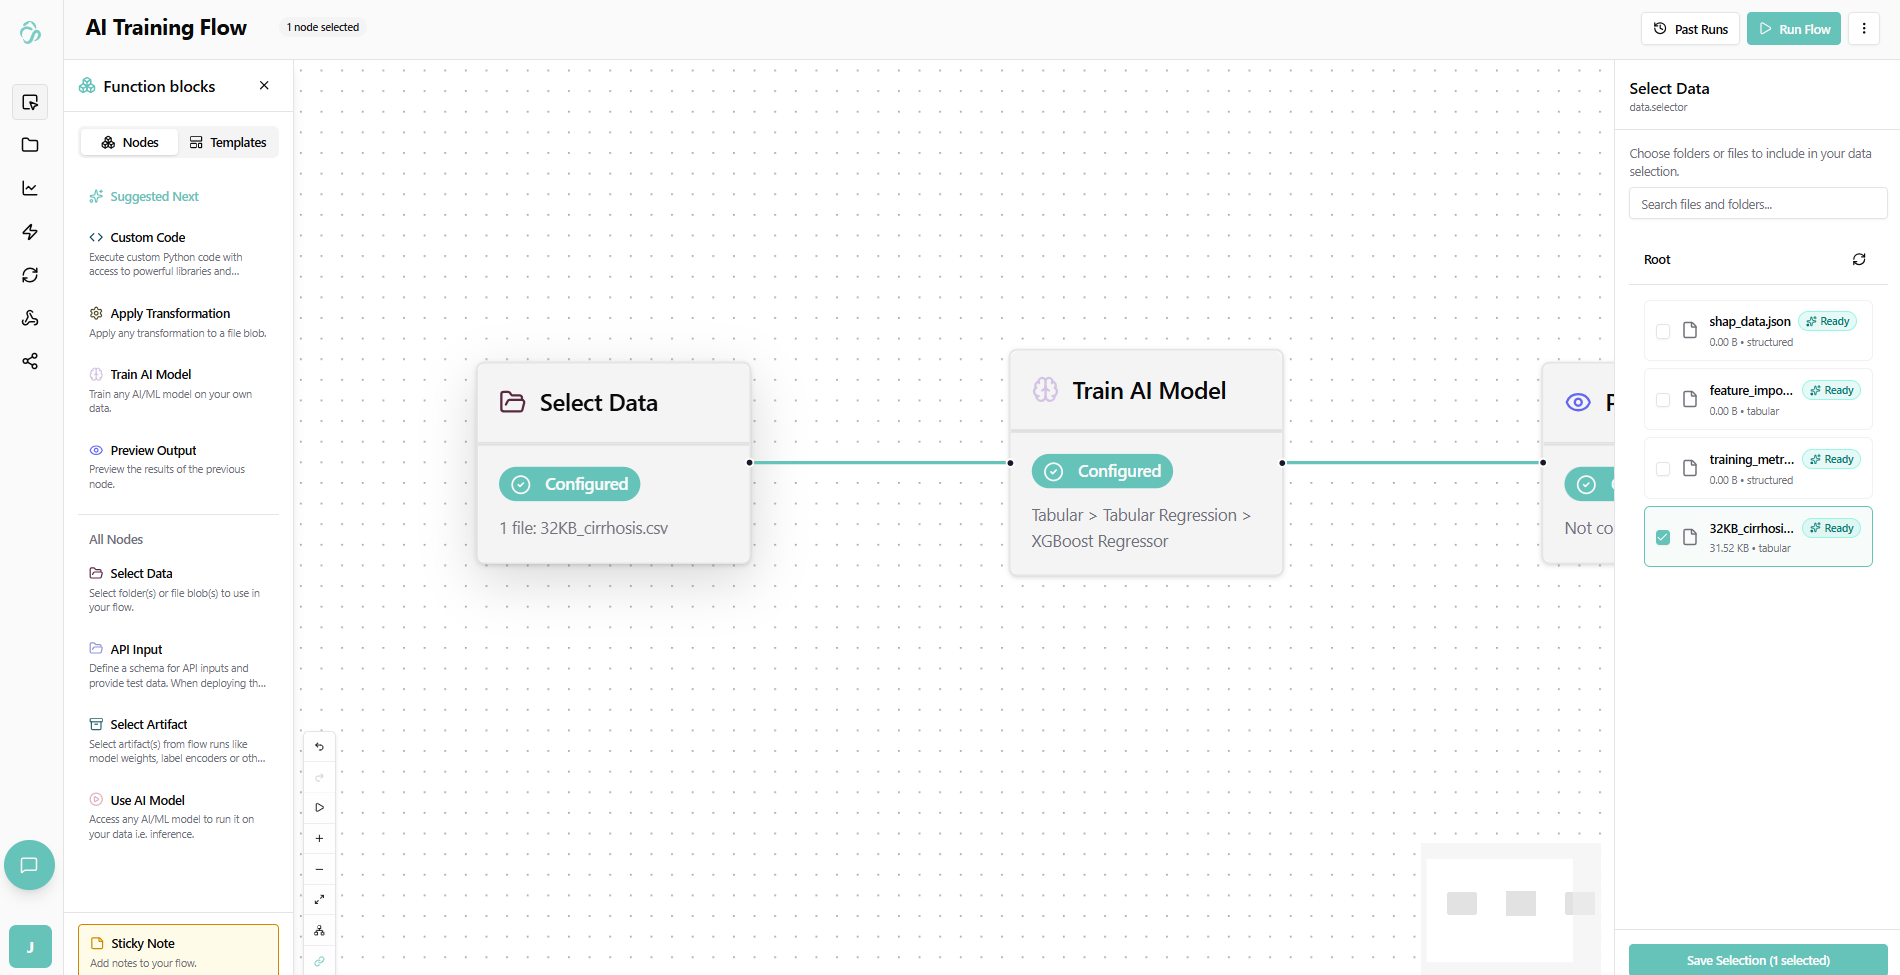Open the chart analytics sidebar icon
The image size is (1900, 975).
tap(30, 189)
